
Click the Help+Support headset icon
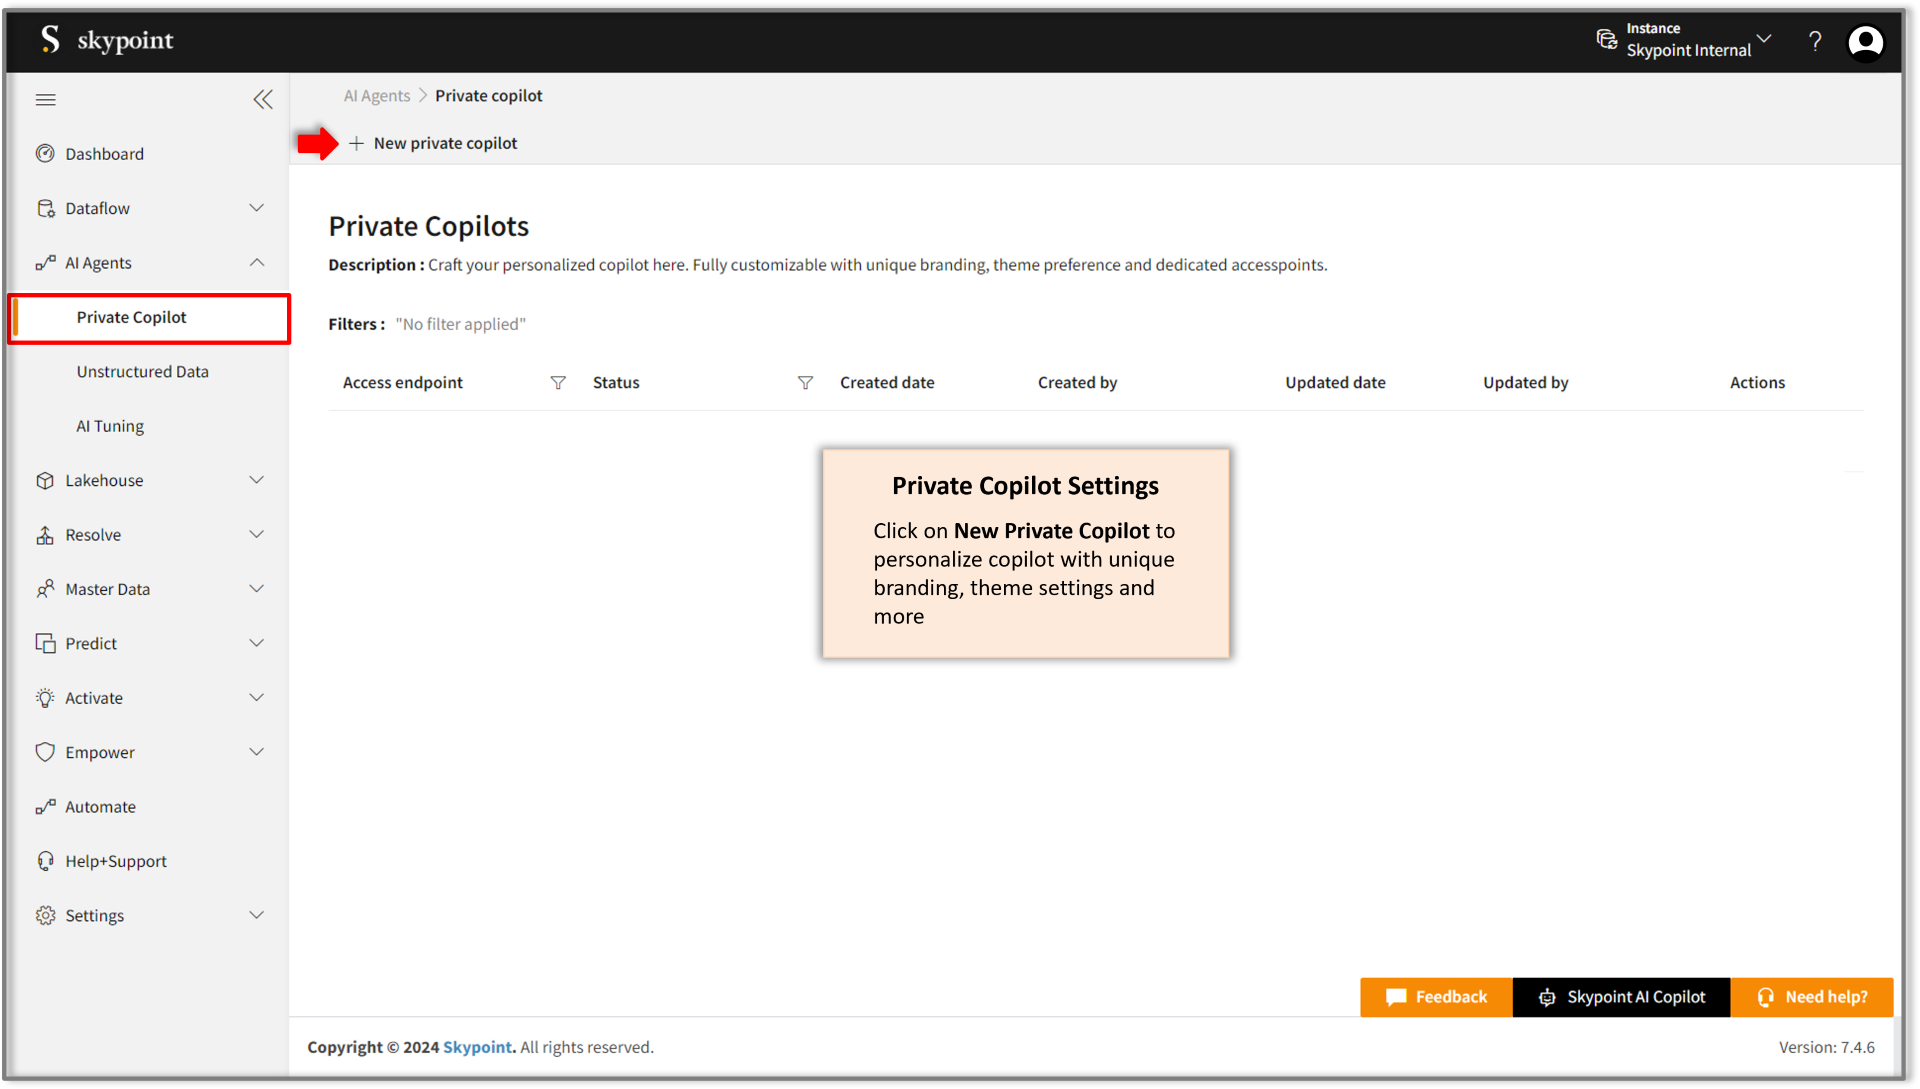point(45,861)
